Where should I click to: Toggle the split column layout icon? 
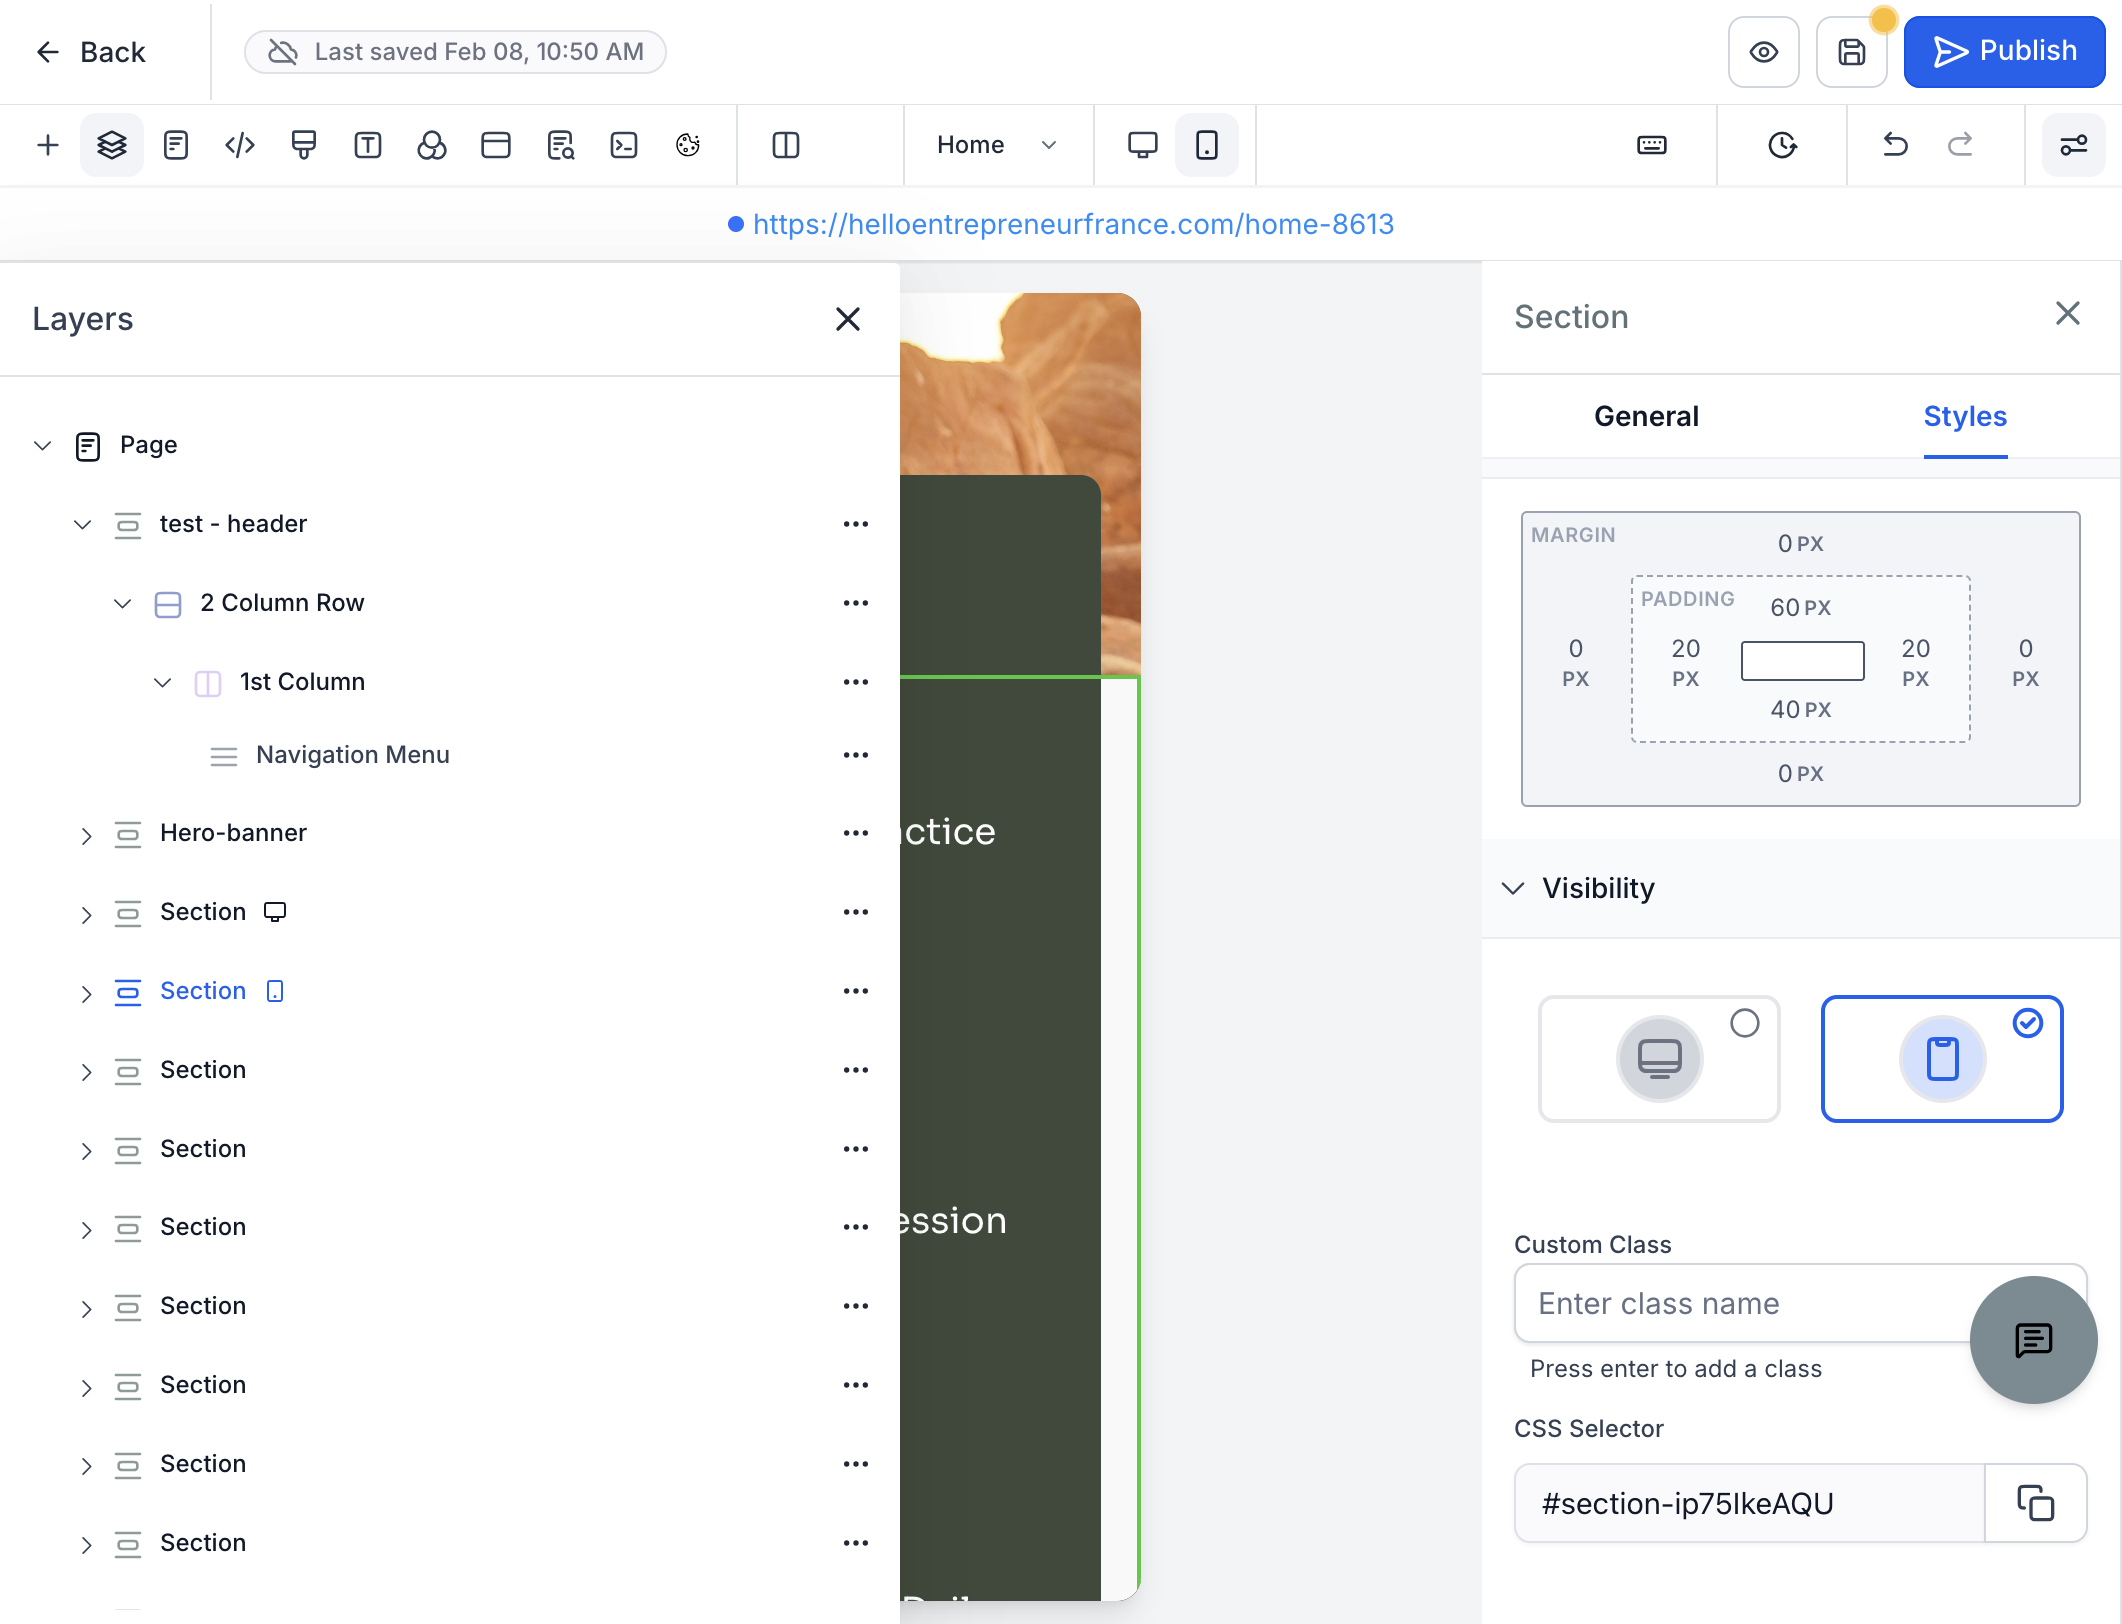(x=786, y=145)
